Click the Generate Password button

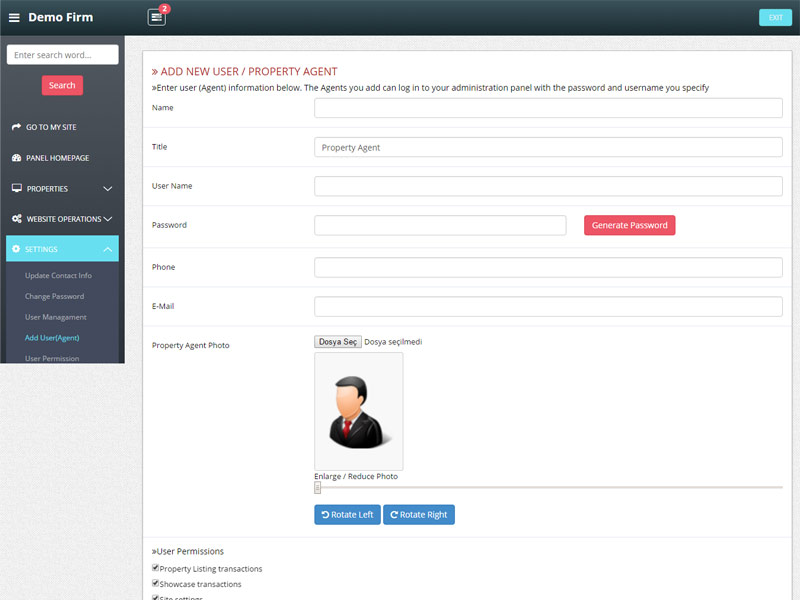click(629, 225)
